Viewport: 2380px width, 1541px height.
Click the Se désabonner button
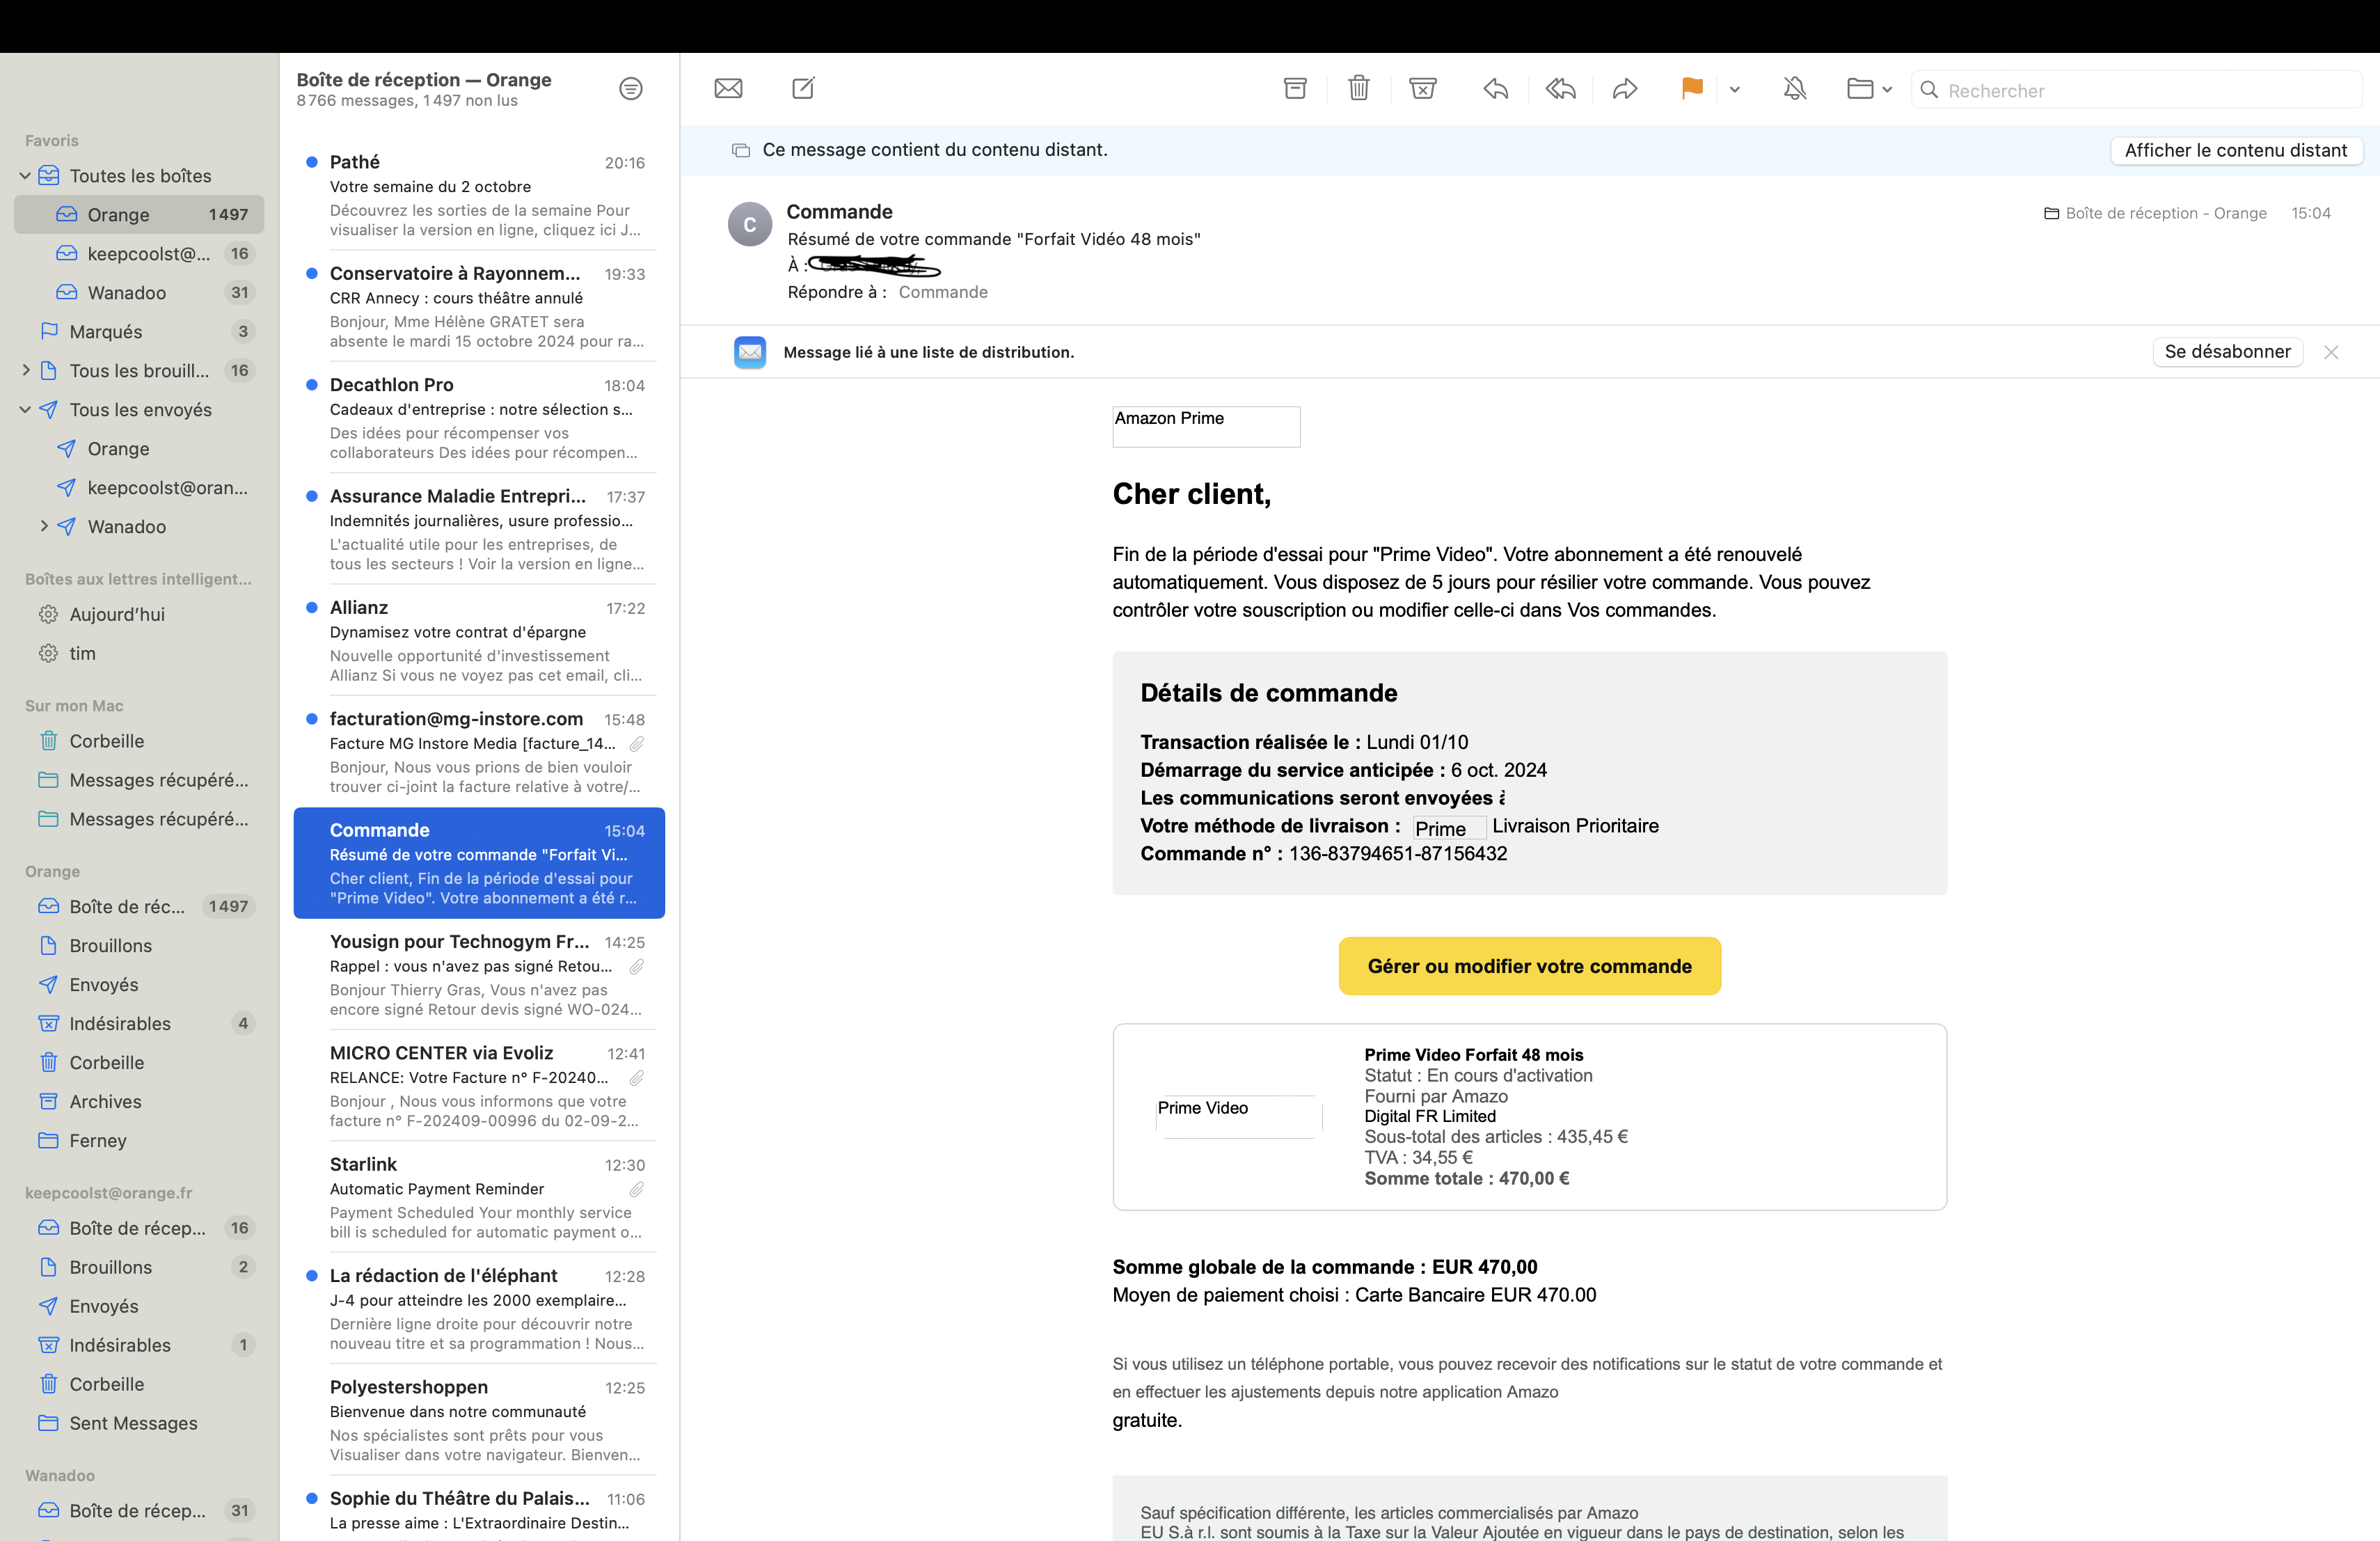point(2227,352)
